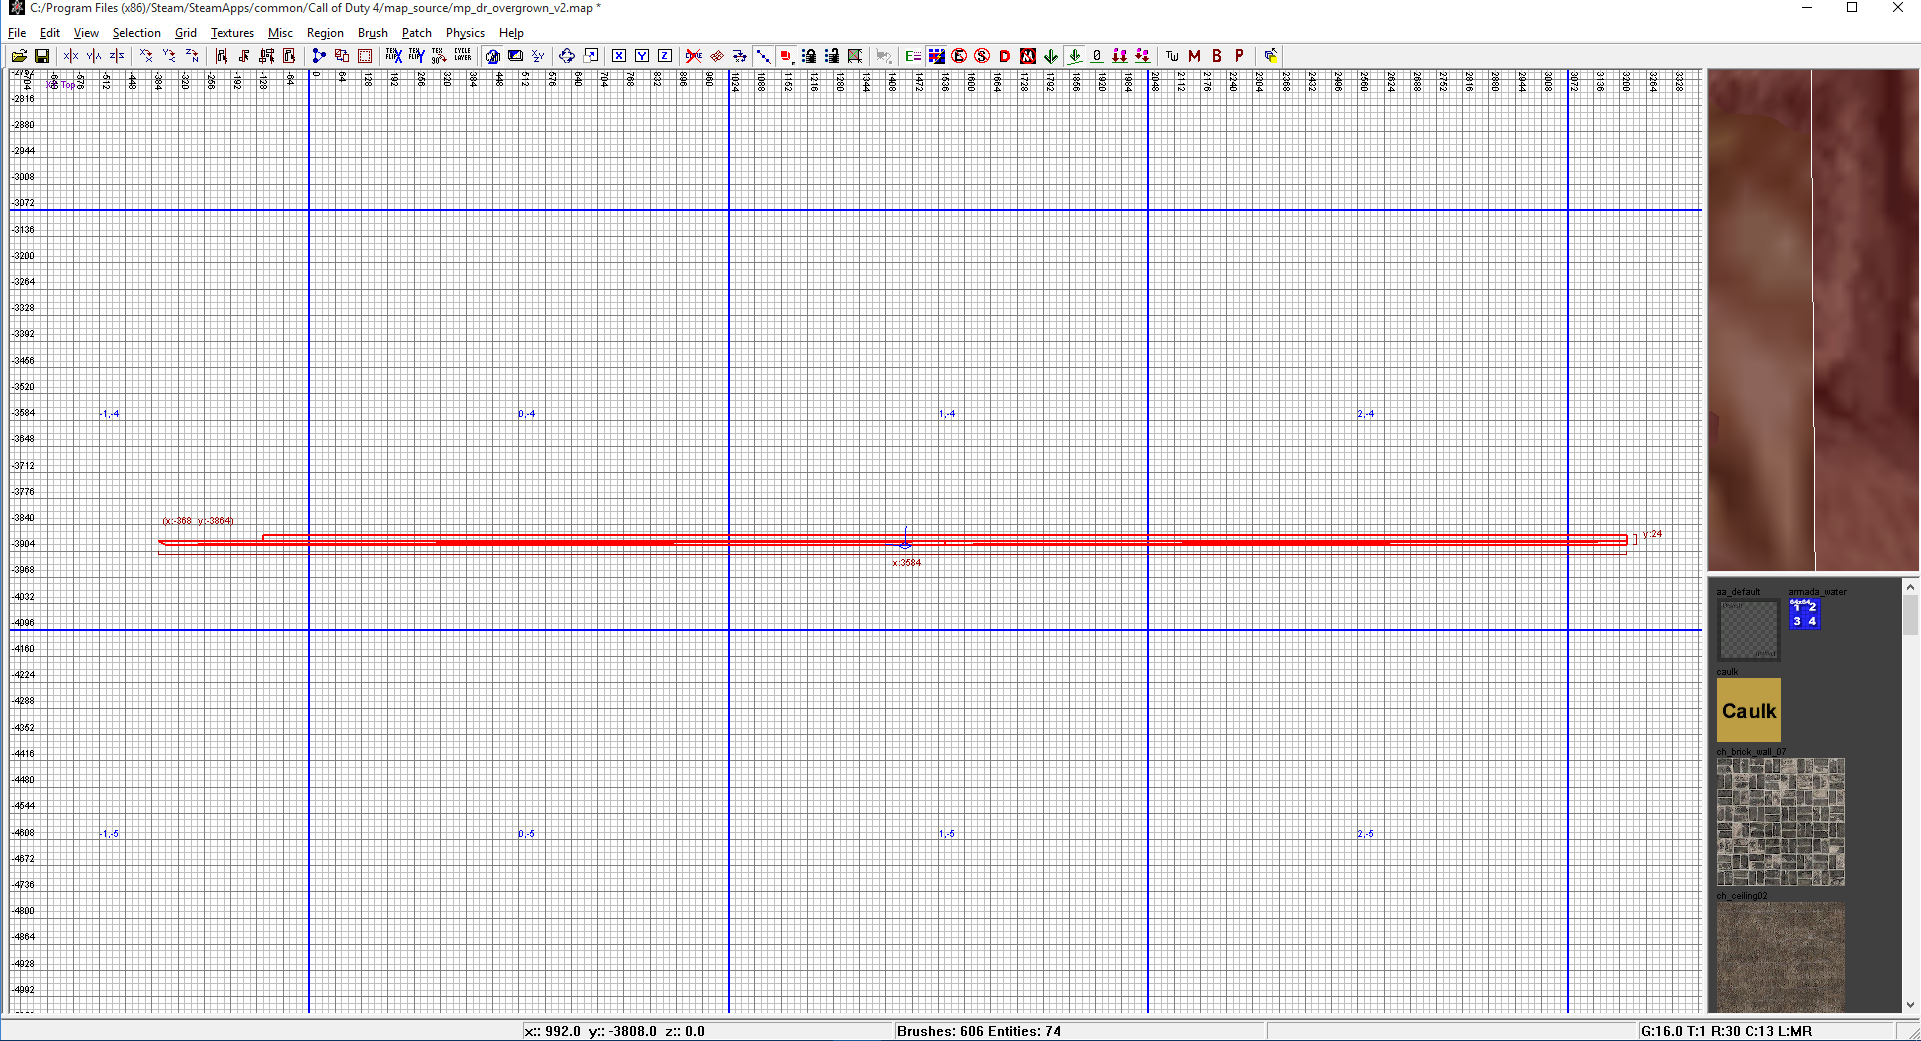The width and height of the screenshot is (1921, 1041).
Task: Click the red B toolbar icon
Action: (x=1217, y=56)
